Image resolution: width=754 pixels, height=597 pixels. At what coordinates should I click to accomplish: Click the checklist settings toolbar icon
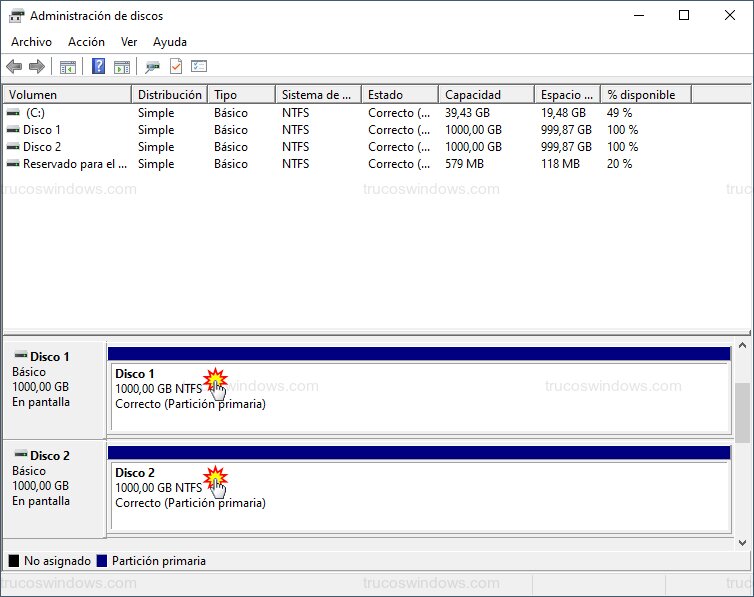[199, 67]
